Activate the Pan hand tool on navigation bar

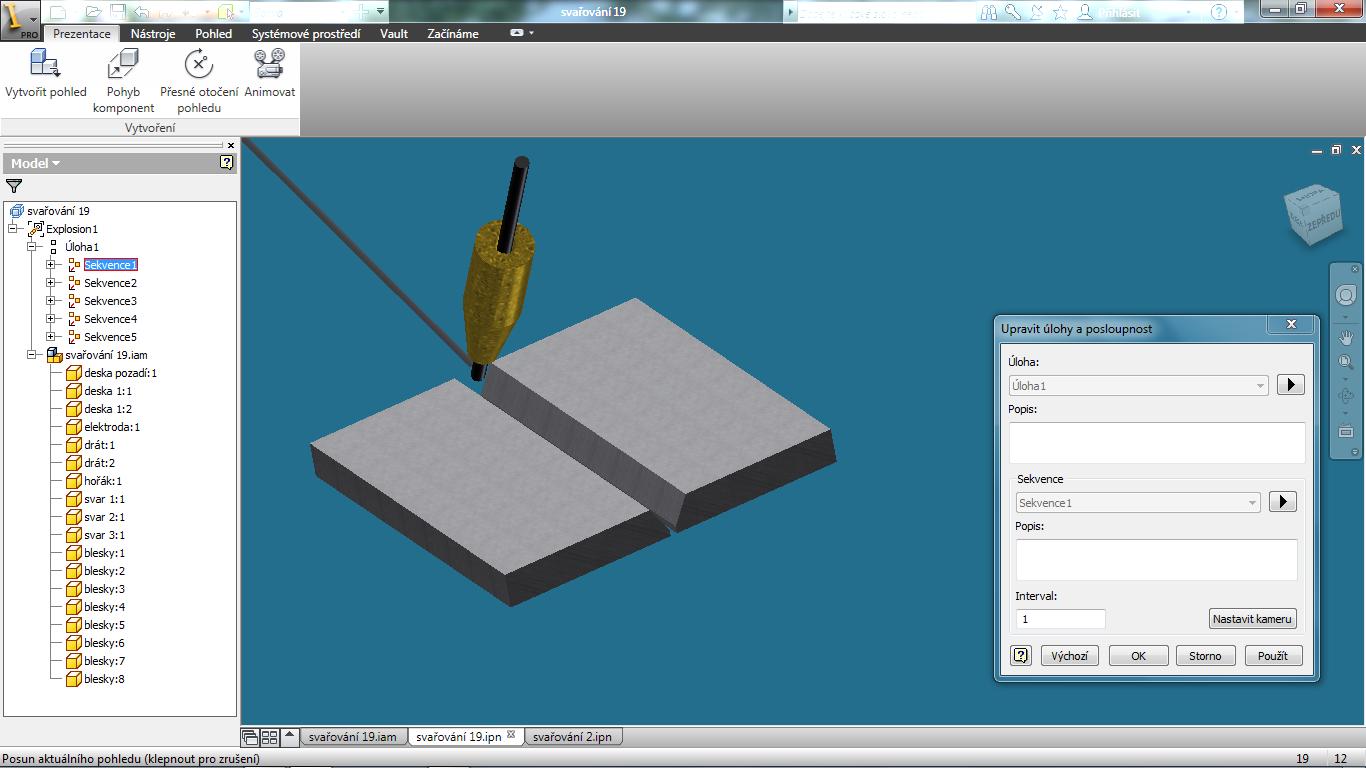[x=1346, y=337]
